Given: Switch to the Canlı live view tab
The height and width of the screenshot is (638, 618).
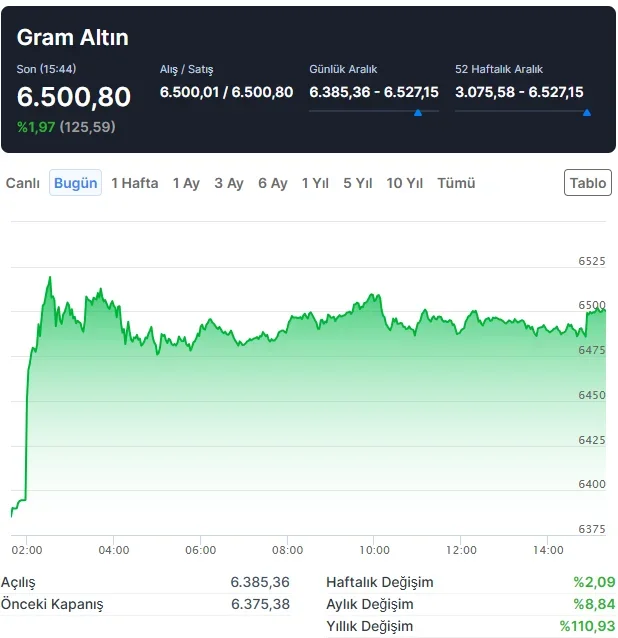Looking at the screenshot, I should [x=23, y=183].
